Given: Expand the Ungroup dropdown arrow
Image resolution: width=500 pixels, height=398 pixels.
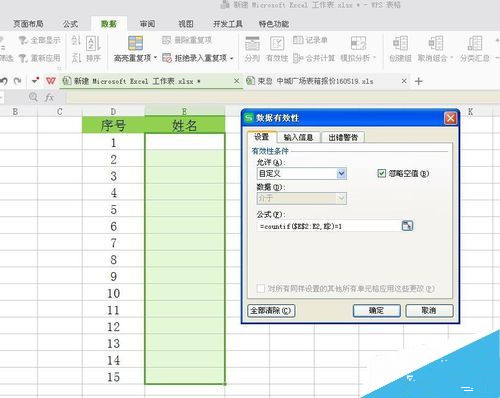Looking at the screenshot, I should (452, 58).
